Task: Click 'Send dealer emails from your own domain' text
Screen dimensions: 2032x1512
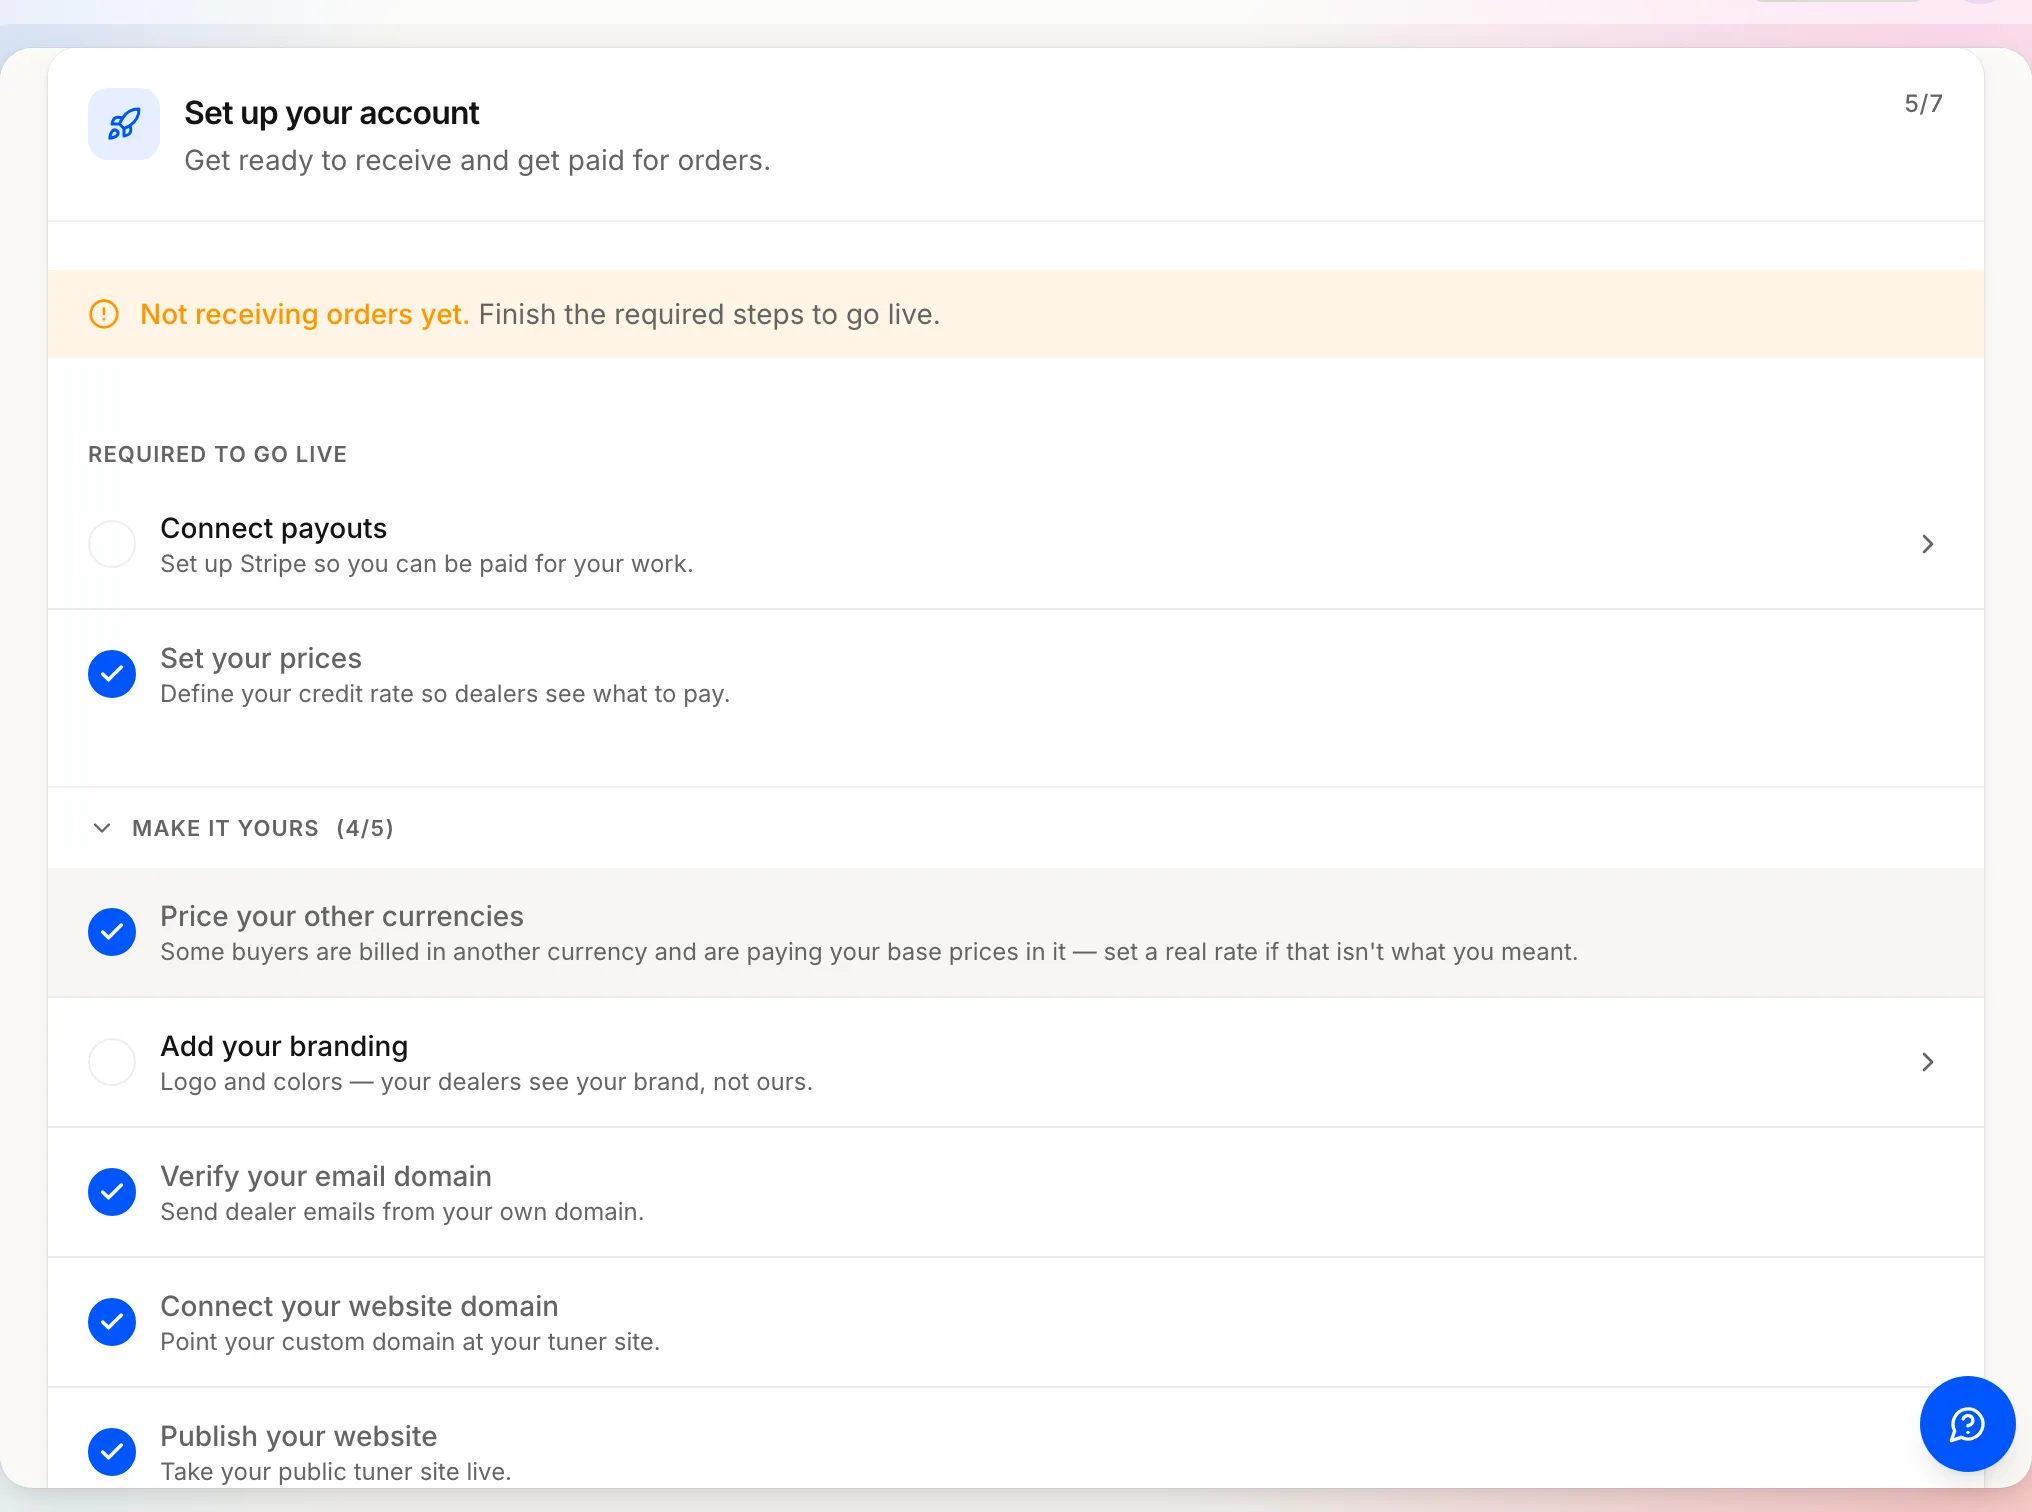Action: click(402, 1212)
